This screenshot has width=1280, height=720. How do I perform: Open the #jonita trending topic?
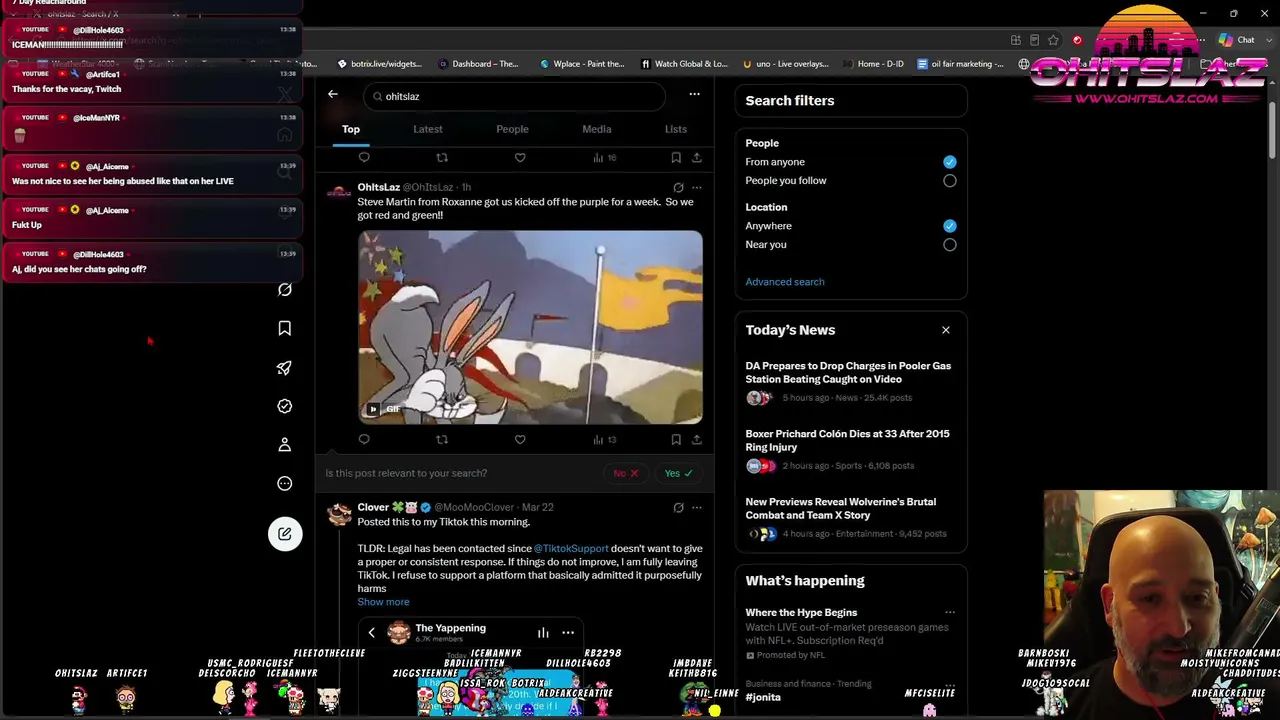(x=763, y=697)
